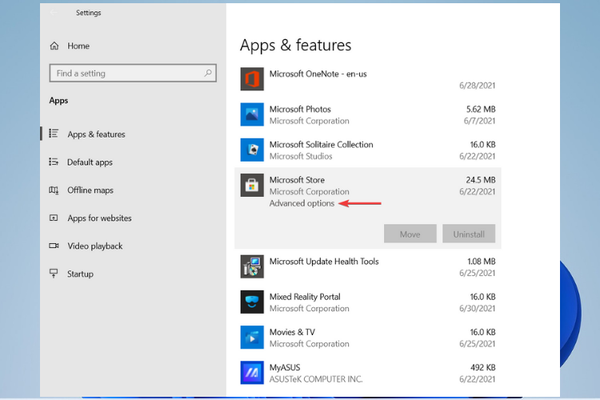Go to Offline maps section
600x400 pixels.
point(90,190)
